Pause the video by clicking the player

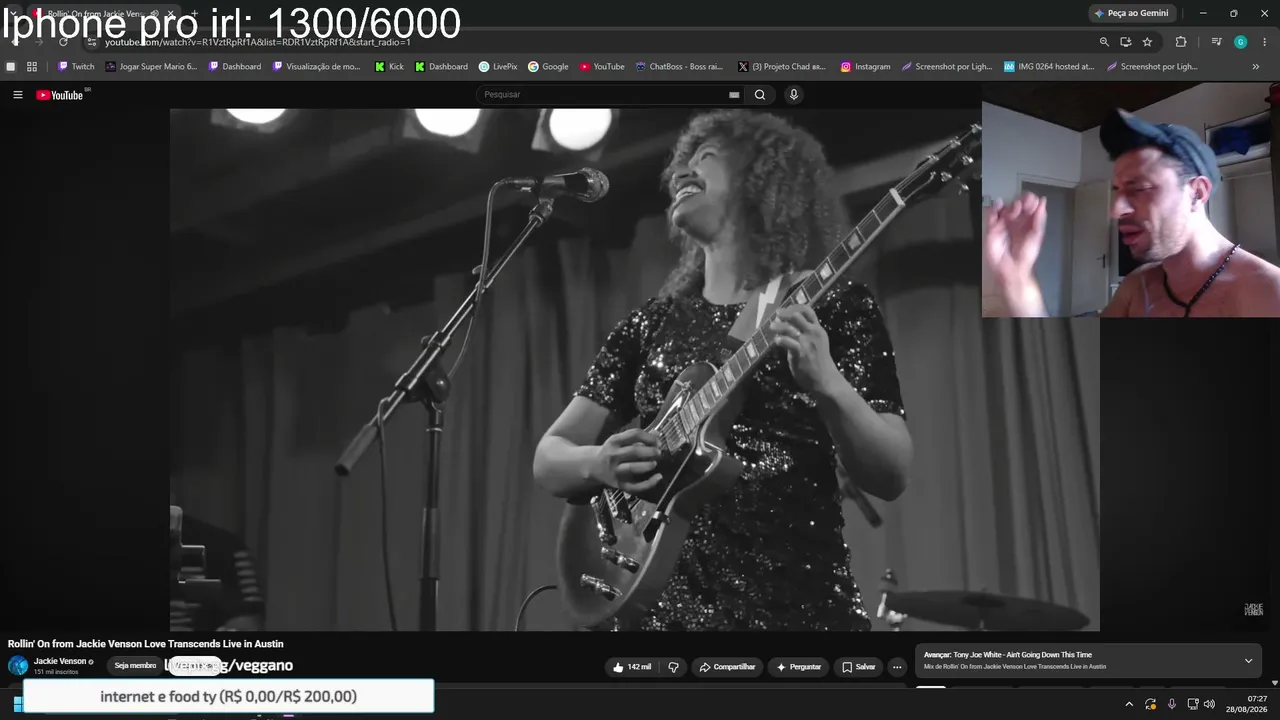(x=634, y=369)
